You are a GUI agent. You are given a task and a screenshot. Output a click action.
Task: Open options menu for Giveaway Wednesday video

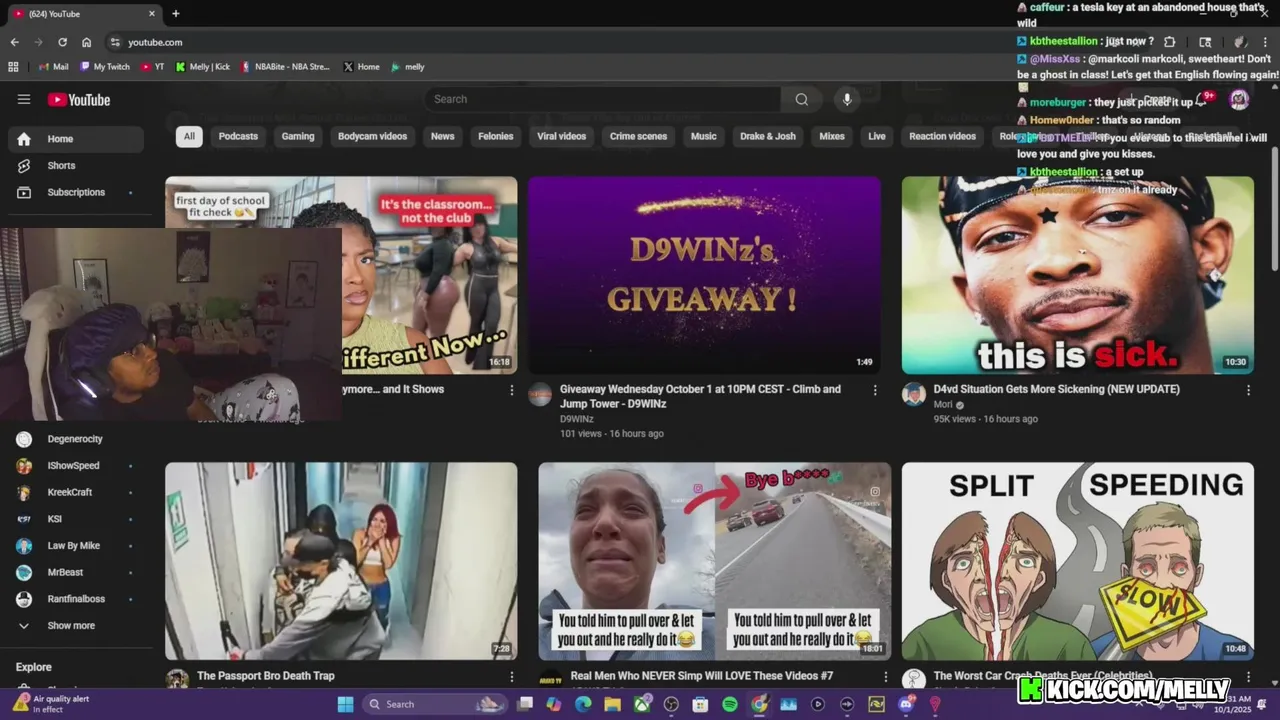tap(875, 390)
